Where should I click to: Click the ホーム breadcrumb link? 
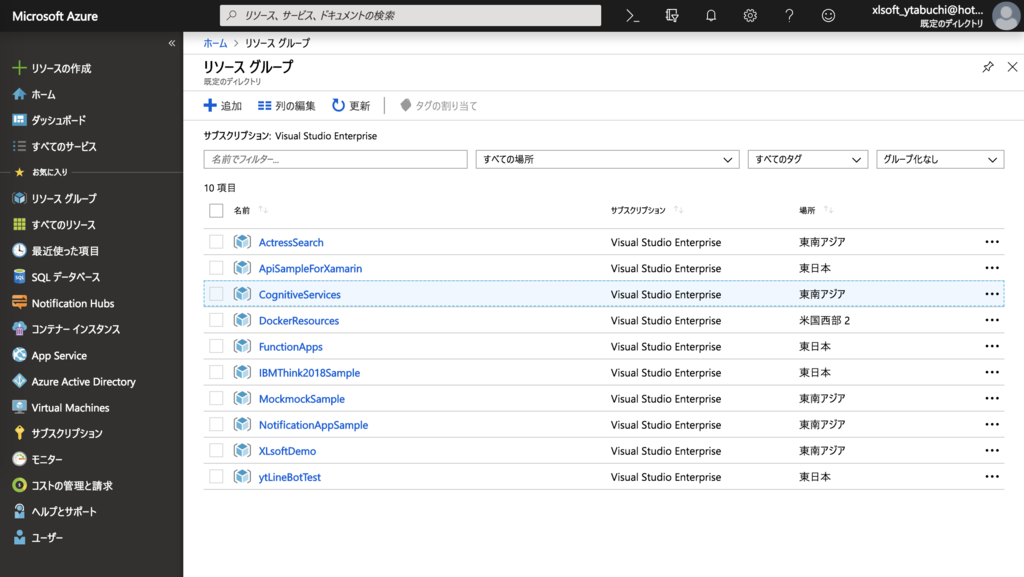click(215, 43)
